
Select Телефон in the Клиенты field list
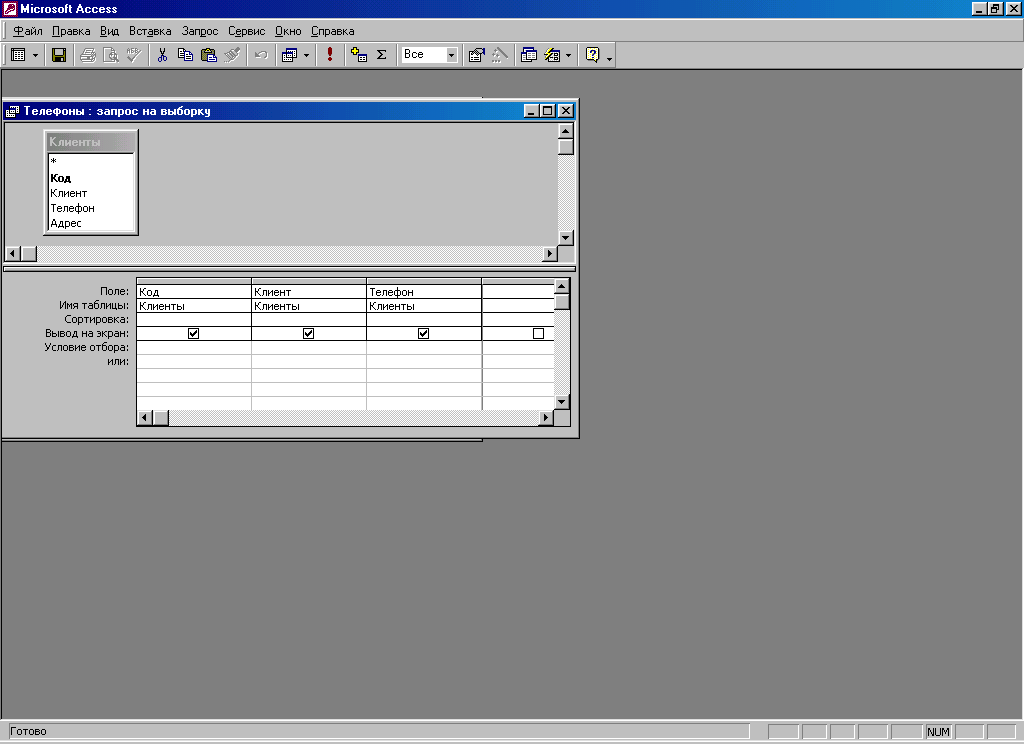[91, 208]
